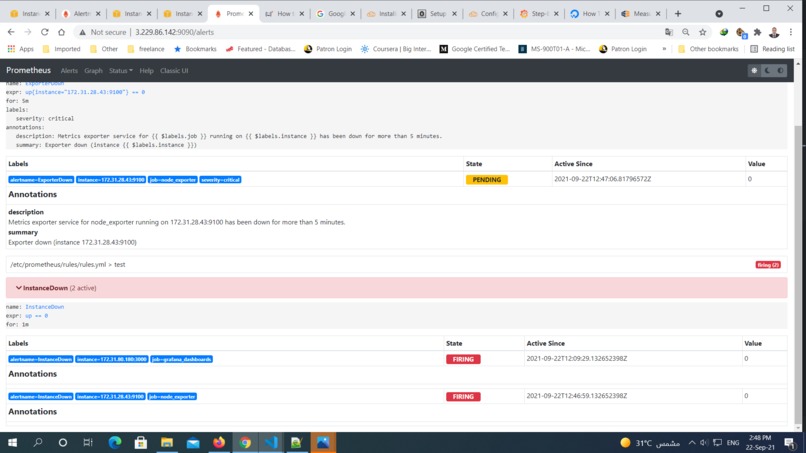Click the Prometheus brand link
This screenshot has width=806, height=453.
tap(28, 70)
